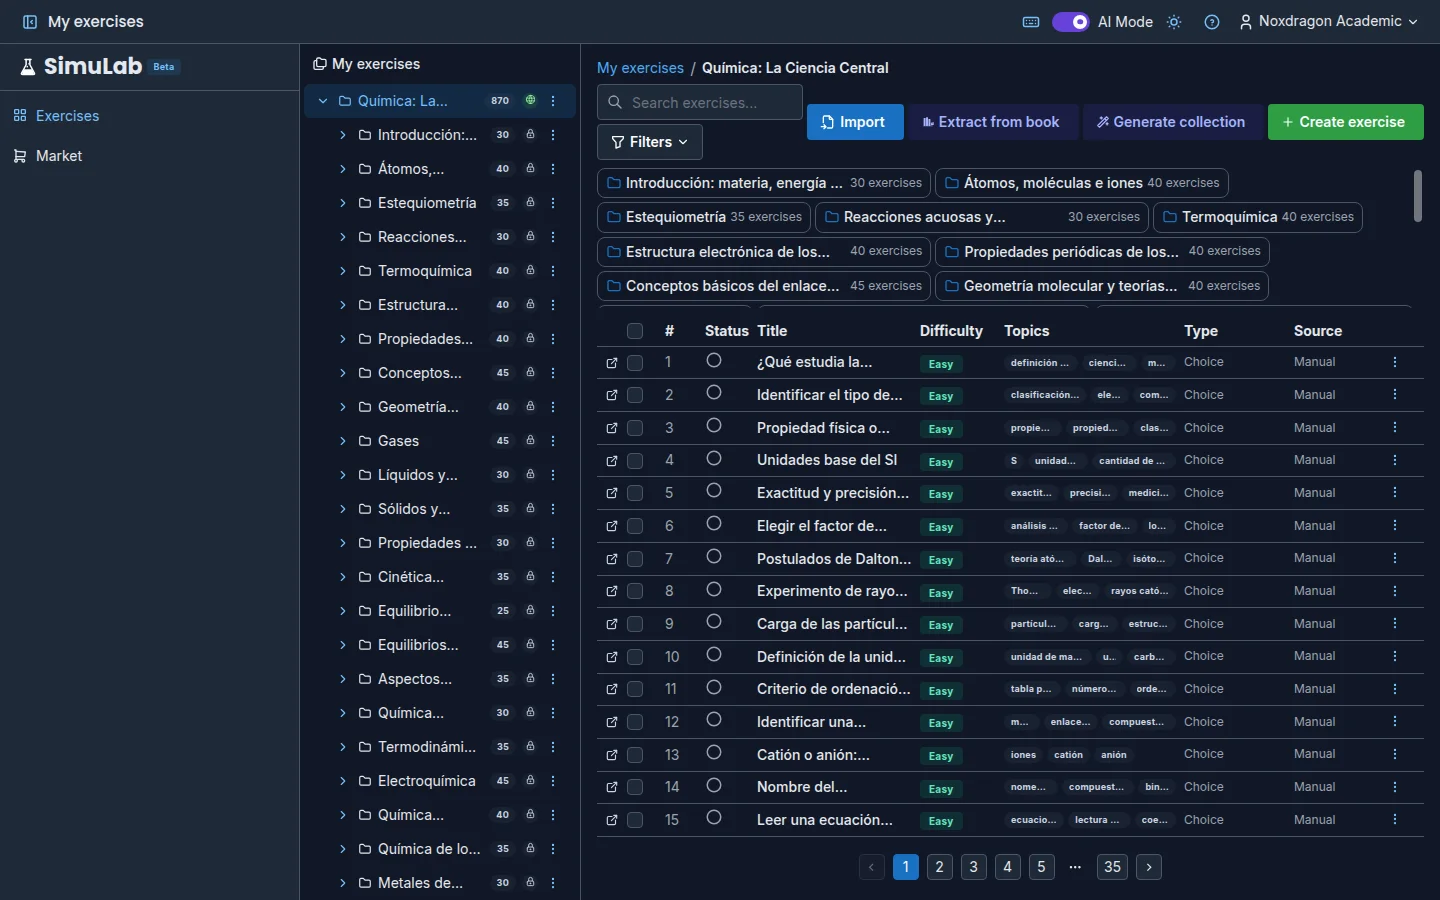Switch theme with the sun icon
The width and height of the screenshot is (1440, 900).
click(1174, 22)
